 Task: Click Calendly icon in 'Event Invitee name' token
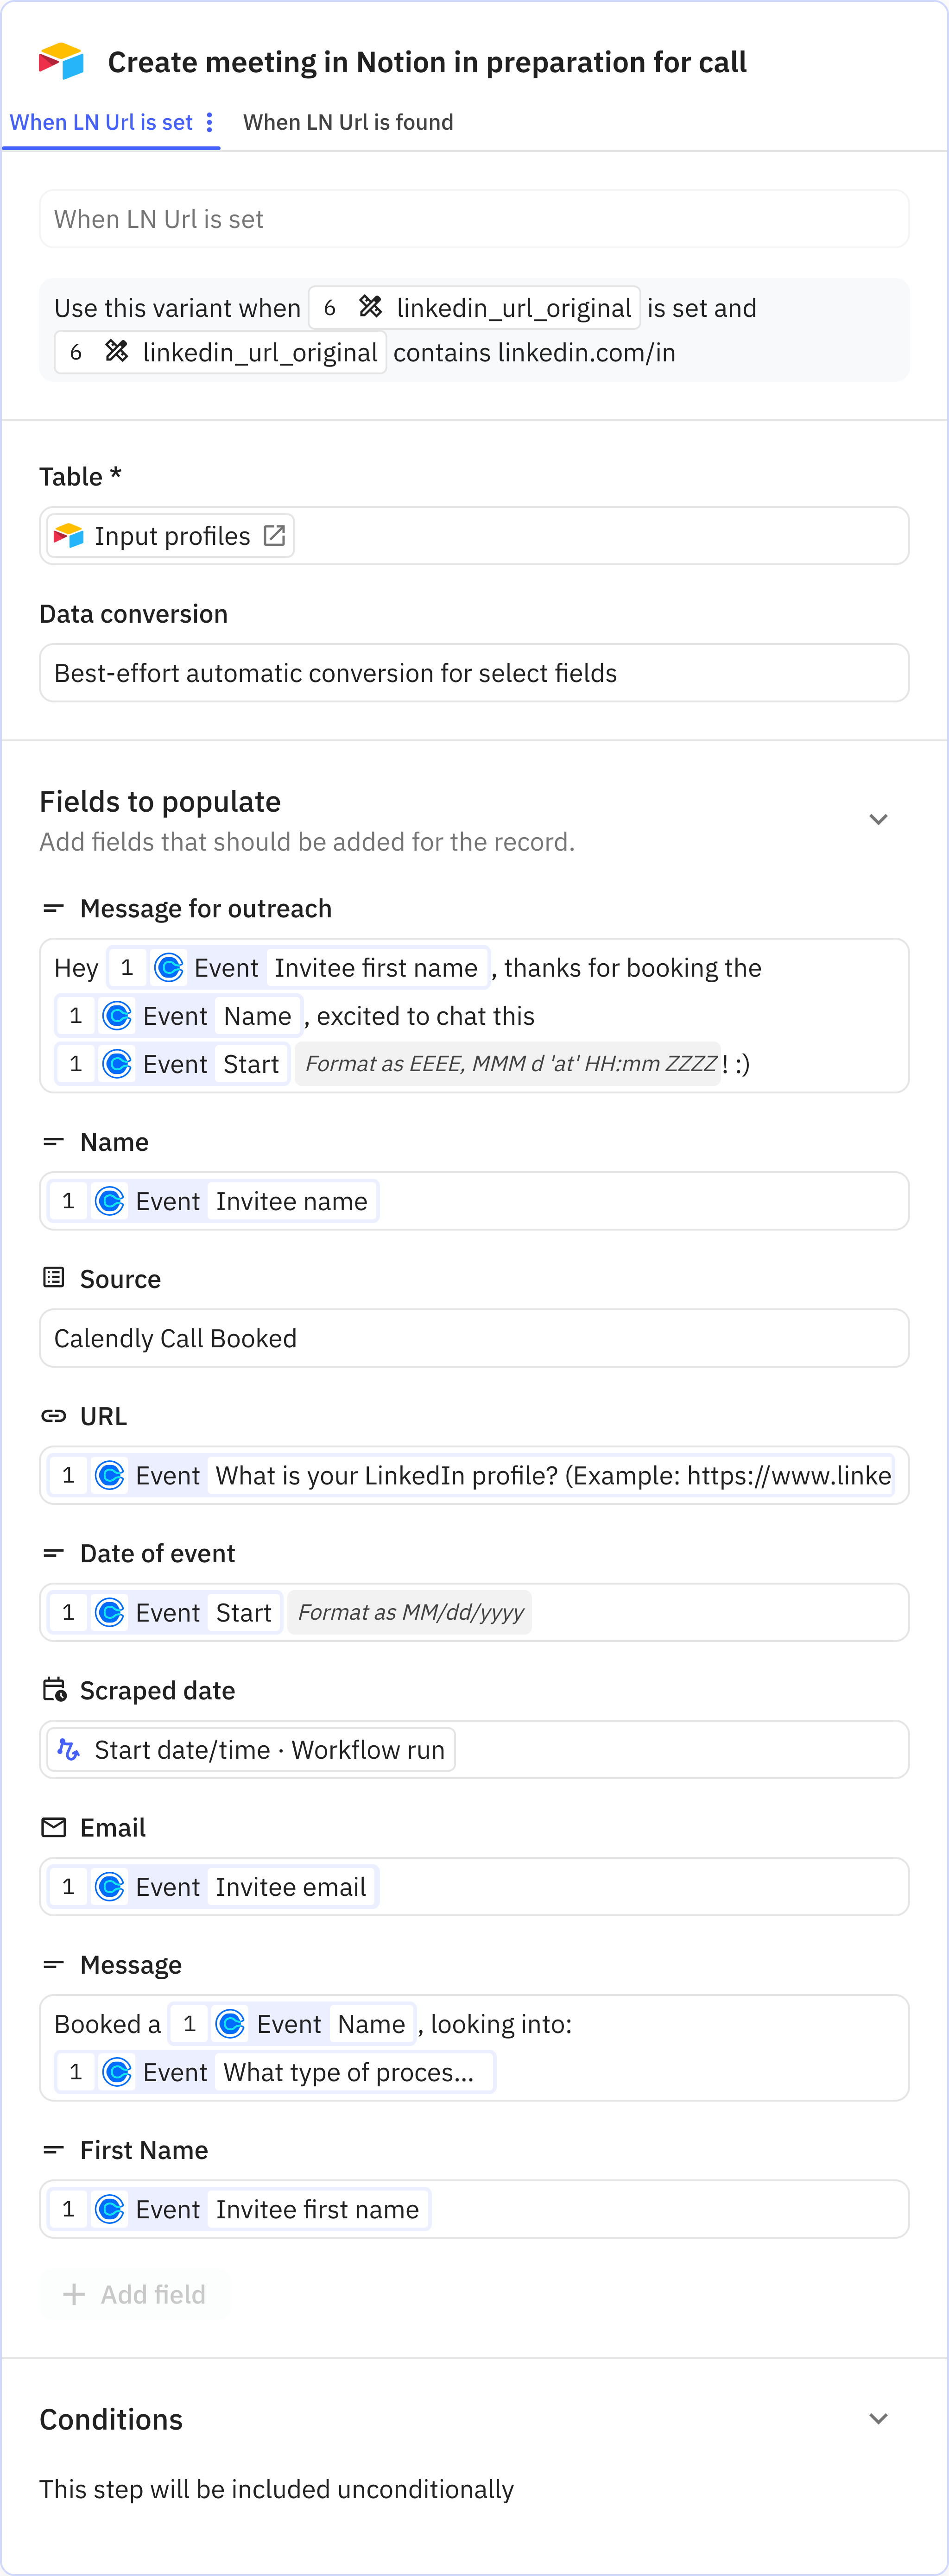tap(110, 1201)
